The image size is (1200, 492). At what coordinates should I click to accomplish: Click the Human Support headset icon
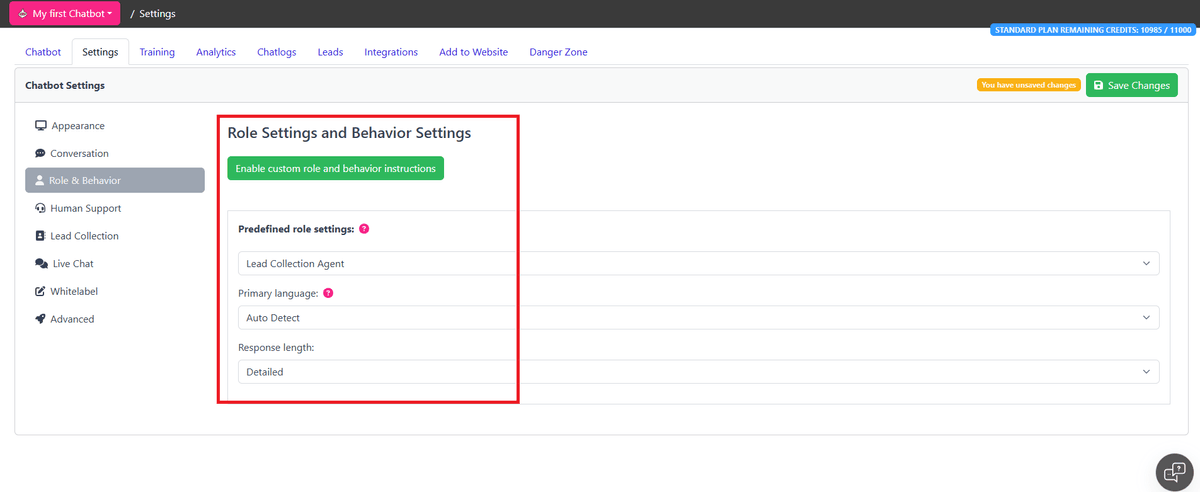click(x=40, y=209)
